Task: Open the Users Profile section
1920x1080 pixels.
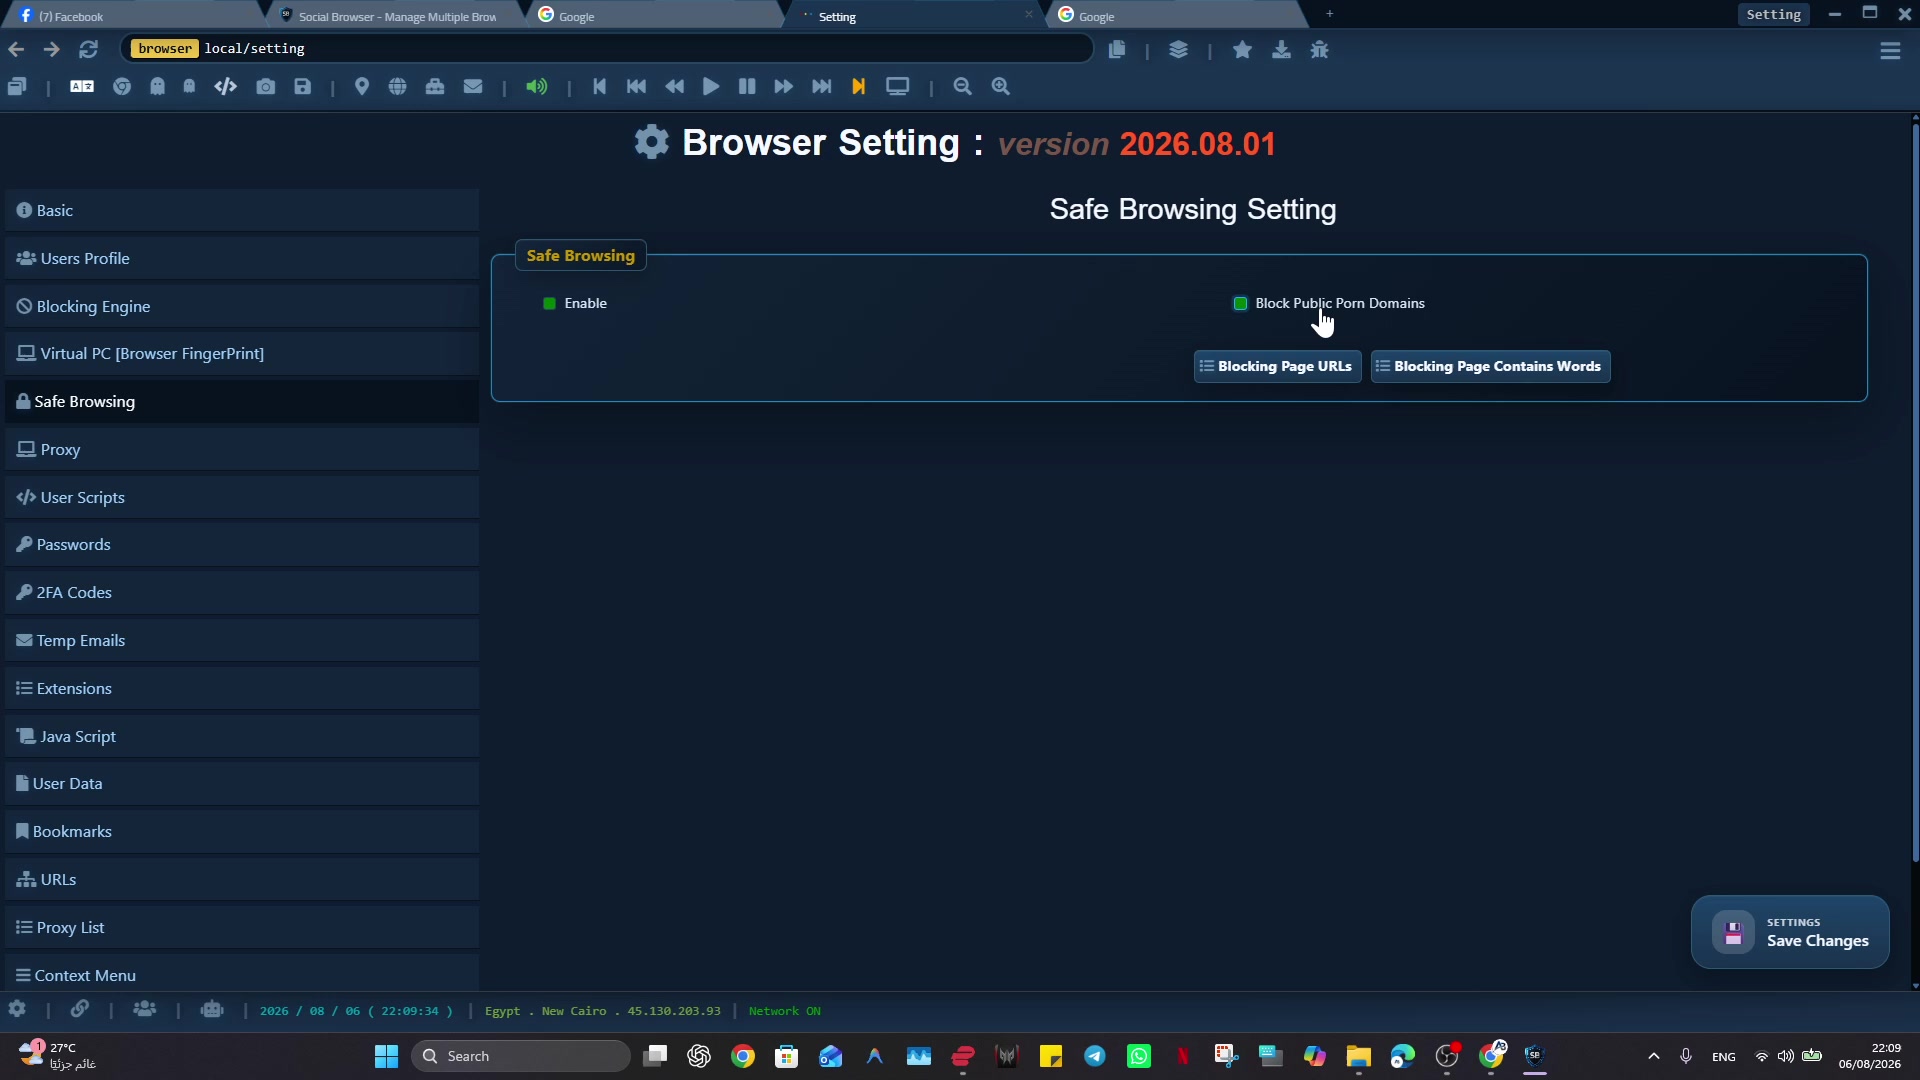Action: (x=242, y=259)
